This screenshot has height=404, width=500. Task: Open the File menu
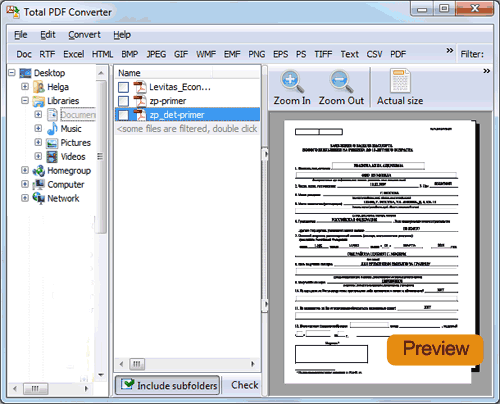[x=21, y=35]
